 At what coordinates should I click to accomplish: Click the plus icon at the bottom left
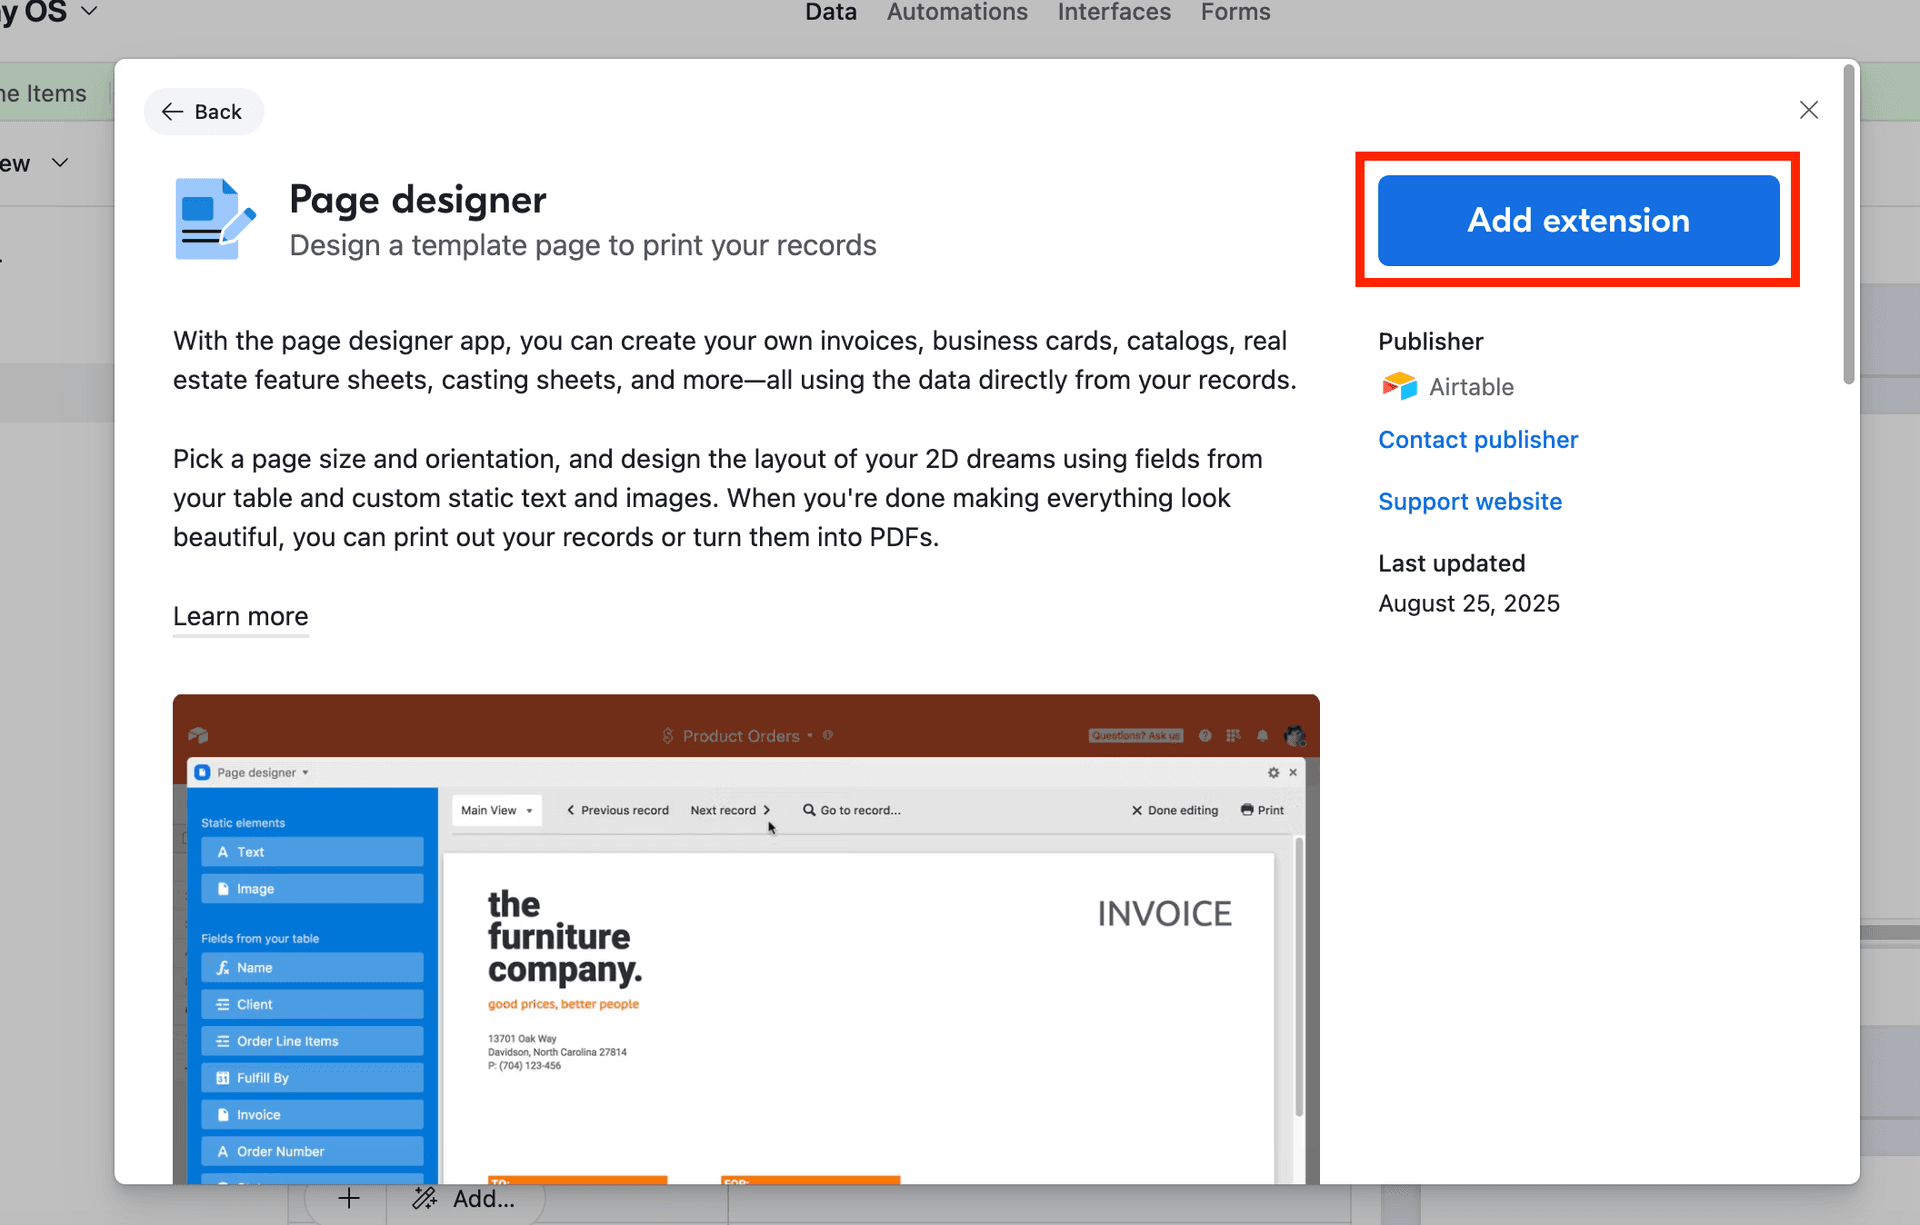(x=348, y=1198)
